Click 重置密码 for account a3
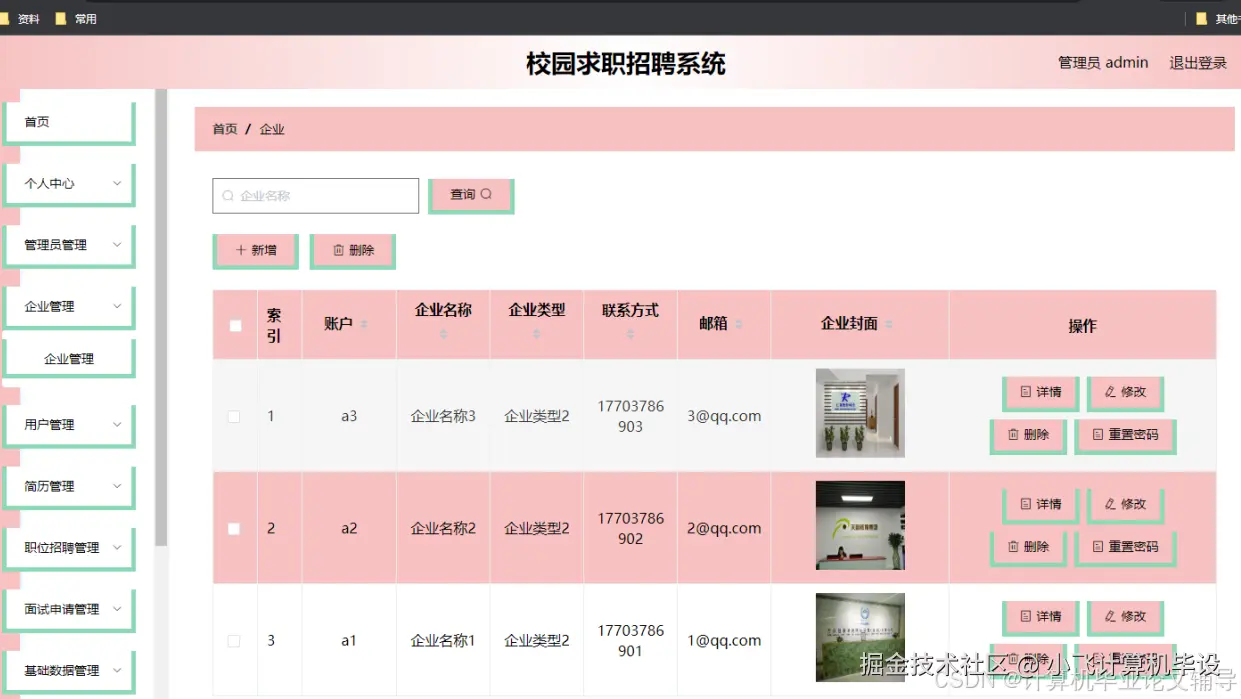Image resolution: width=1241 pixels, height=699 pixels. coord(1125,436)
